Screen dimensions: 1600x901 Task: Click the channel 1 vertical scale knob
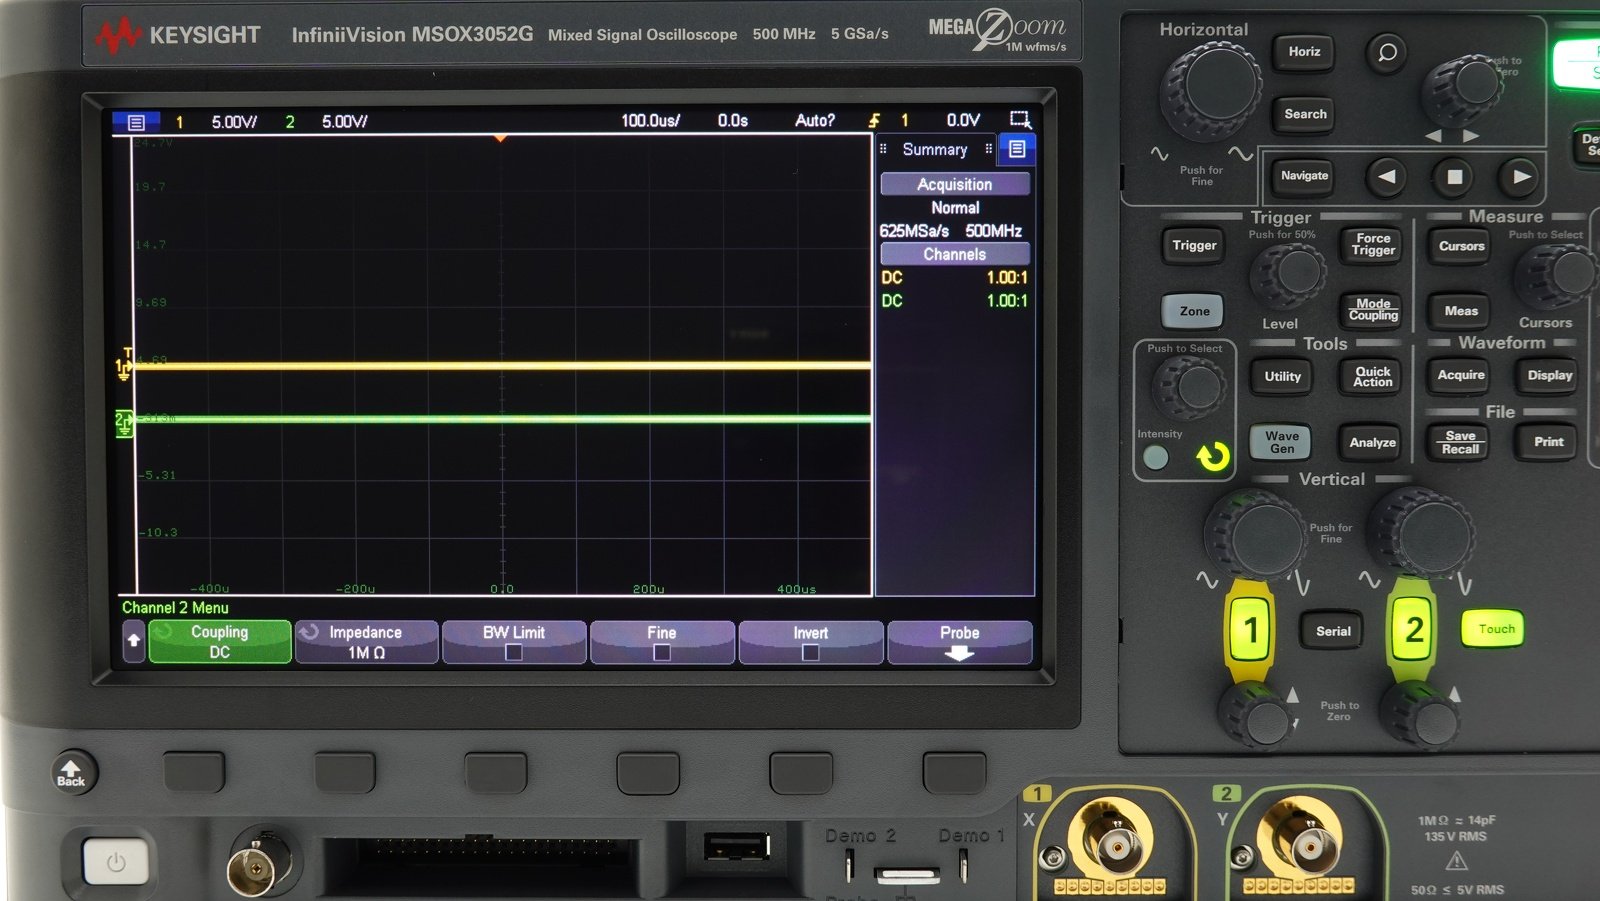[x=1257, y=535]
